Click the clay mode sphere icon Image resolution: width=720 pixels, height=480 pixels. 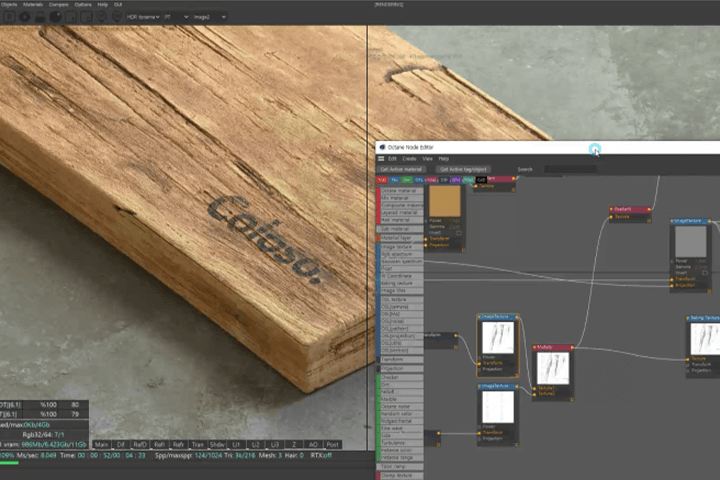55,17
